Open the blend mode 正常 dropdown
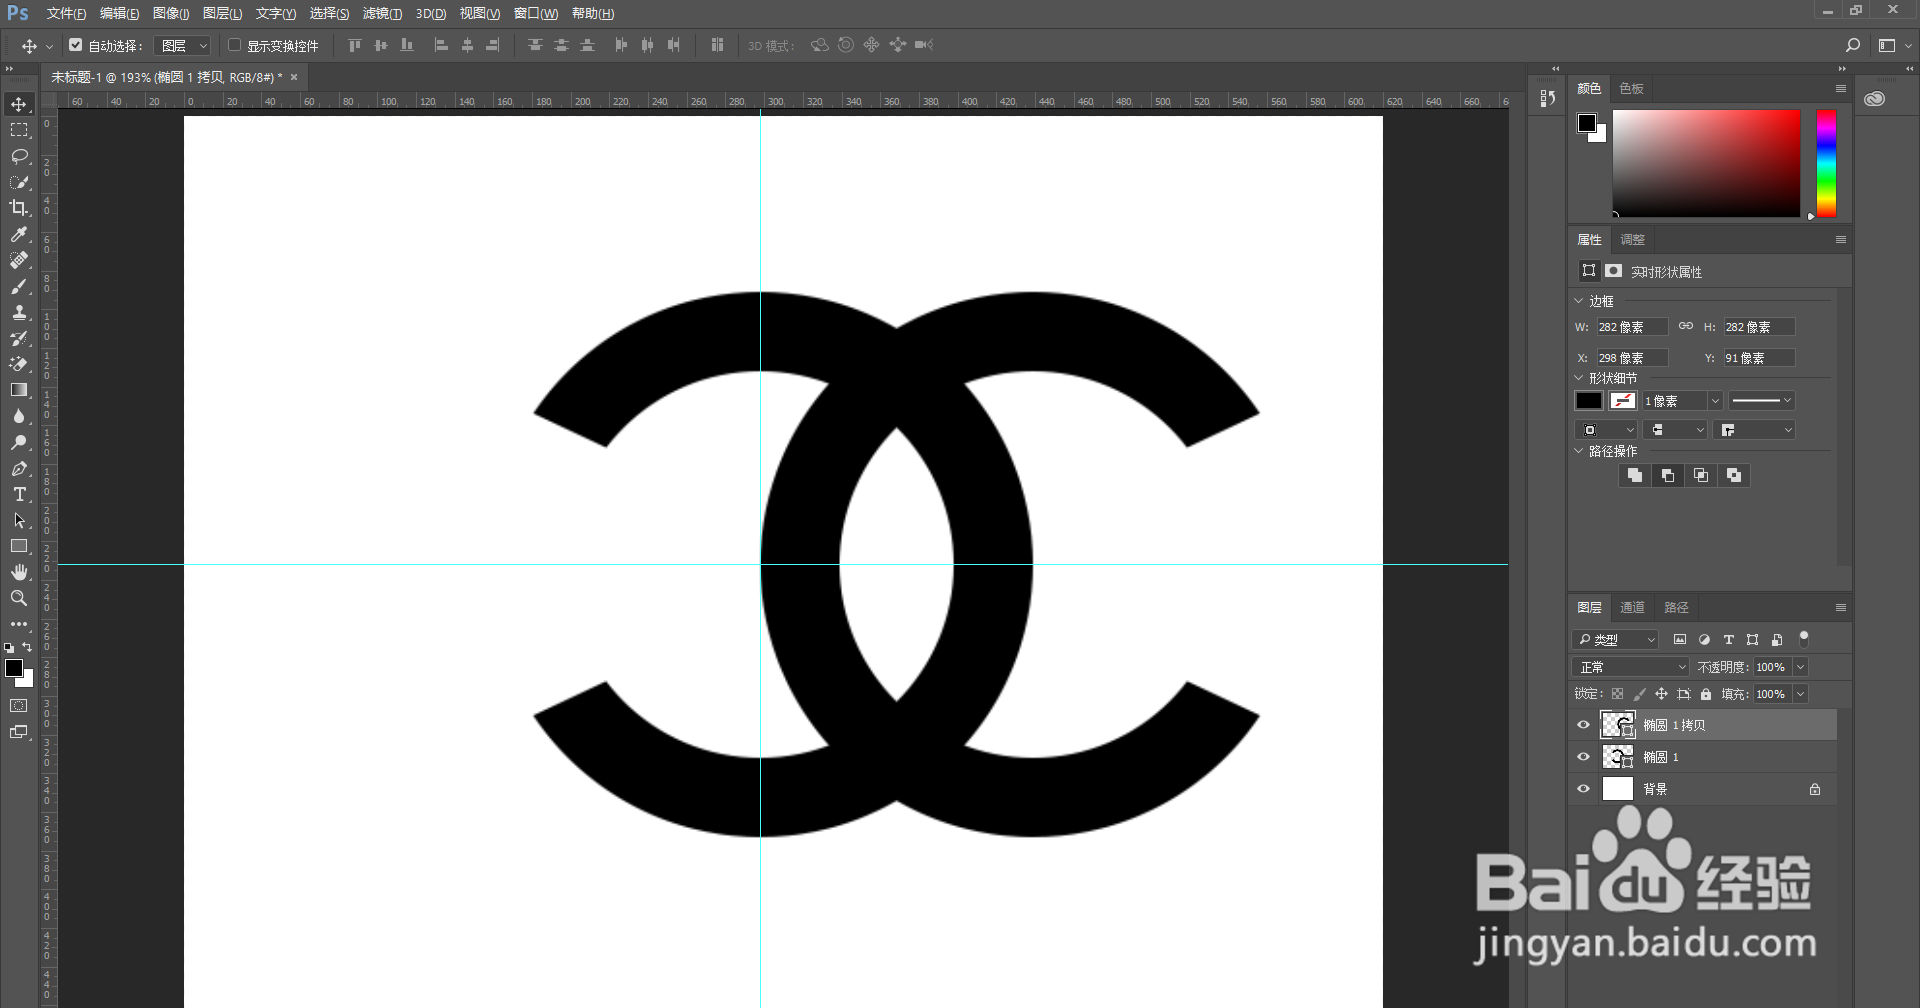The width and height of the screenshot is (1920, 1008). 1631,667
